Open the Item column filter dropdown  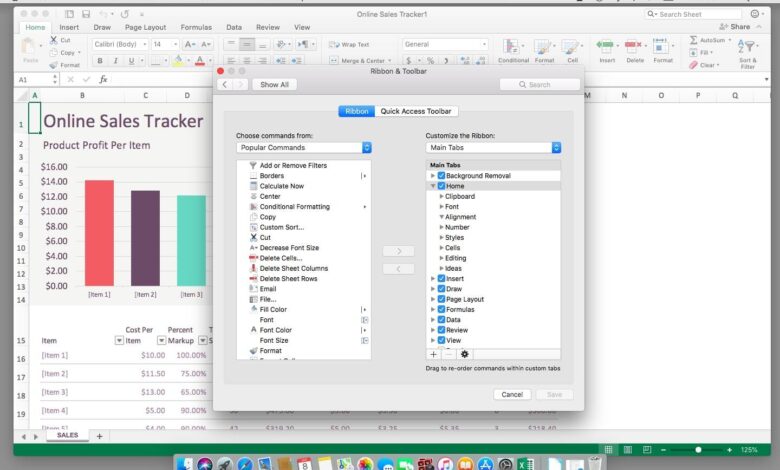(119, 341)
